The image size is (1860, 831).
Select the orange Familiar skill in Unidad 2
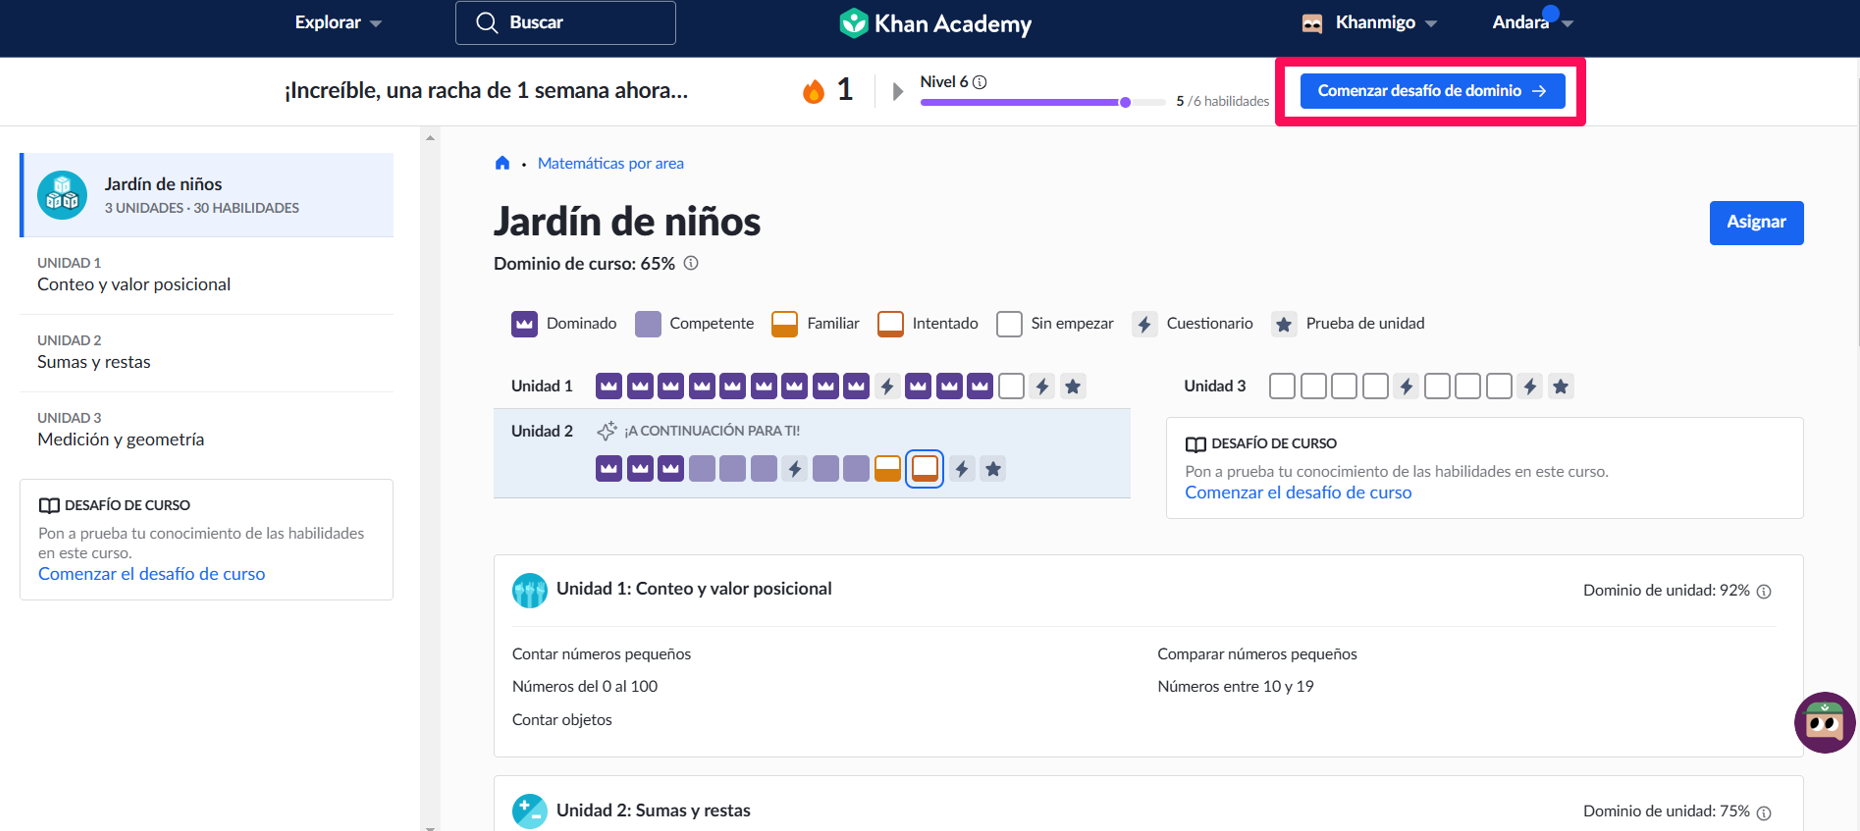887,469
